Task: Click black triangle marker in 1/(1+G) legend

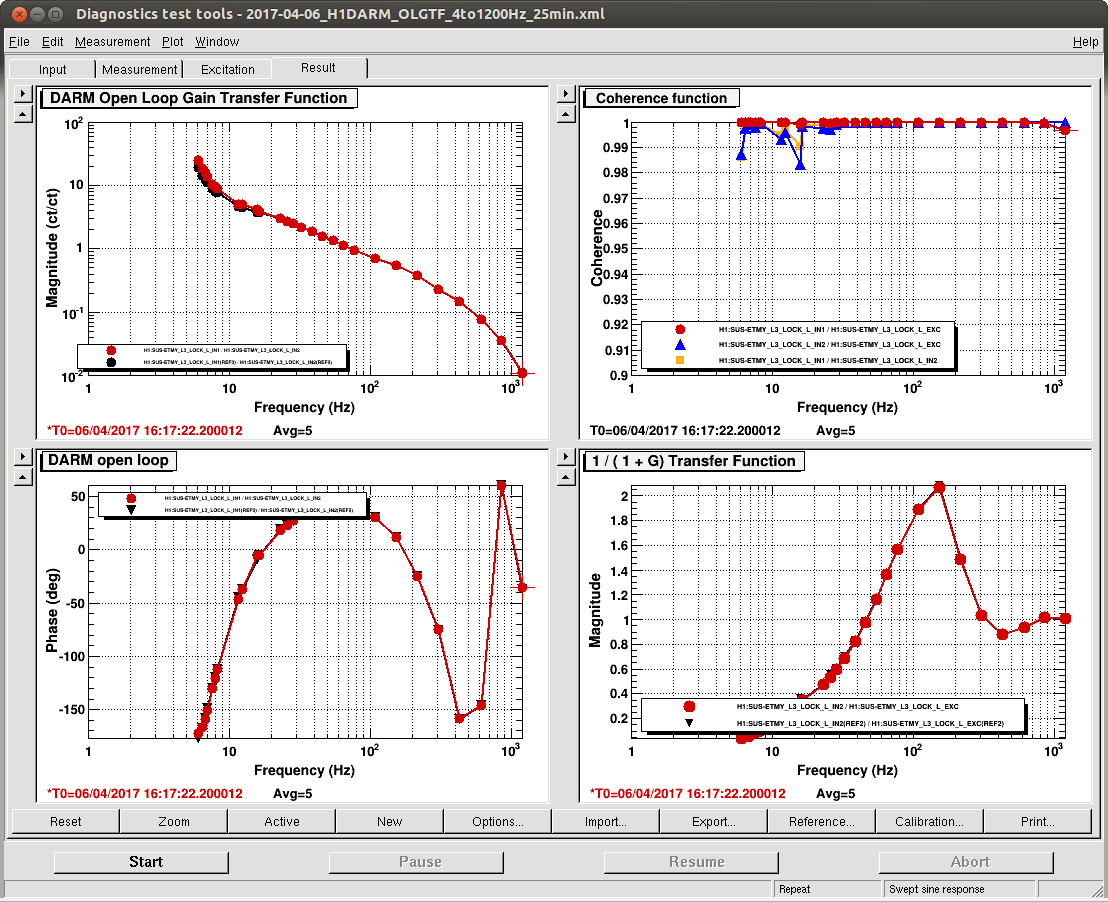Action: click(x=689, y=723)
